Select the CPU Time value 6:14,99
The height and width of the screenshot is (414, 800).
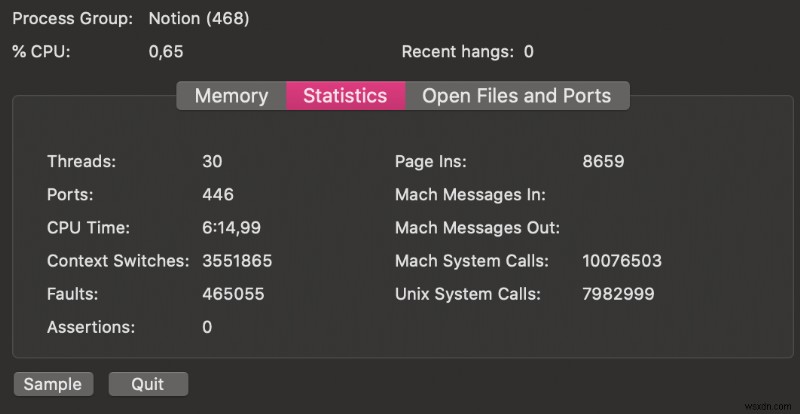[231, 228]
